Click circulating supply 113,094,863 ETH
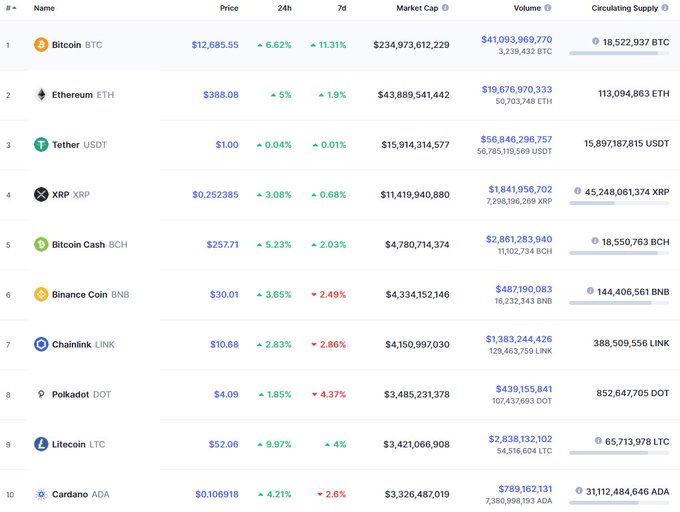The height and width of the screenshot is (512, 680). pos(634,94)
